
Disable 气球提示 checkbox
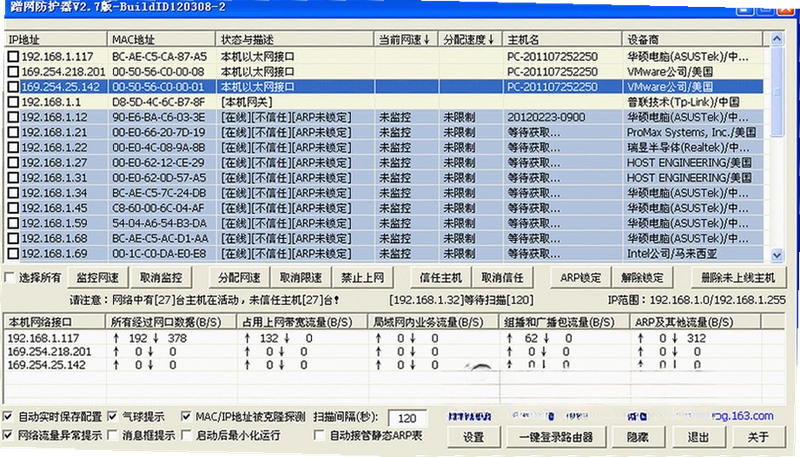click(113, 417)
